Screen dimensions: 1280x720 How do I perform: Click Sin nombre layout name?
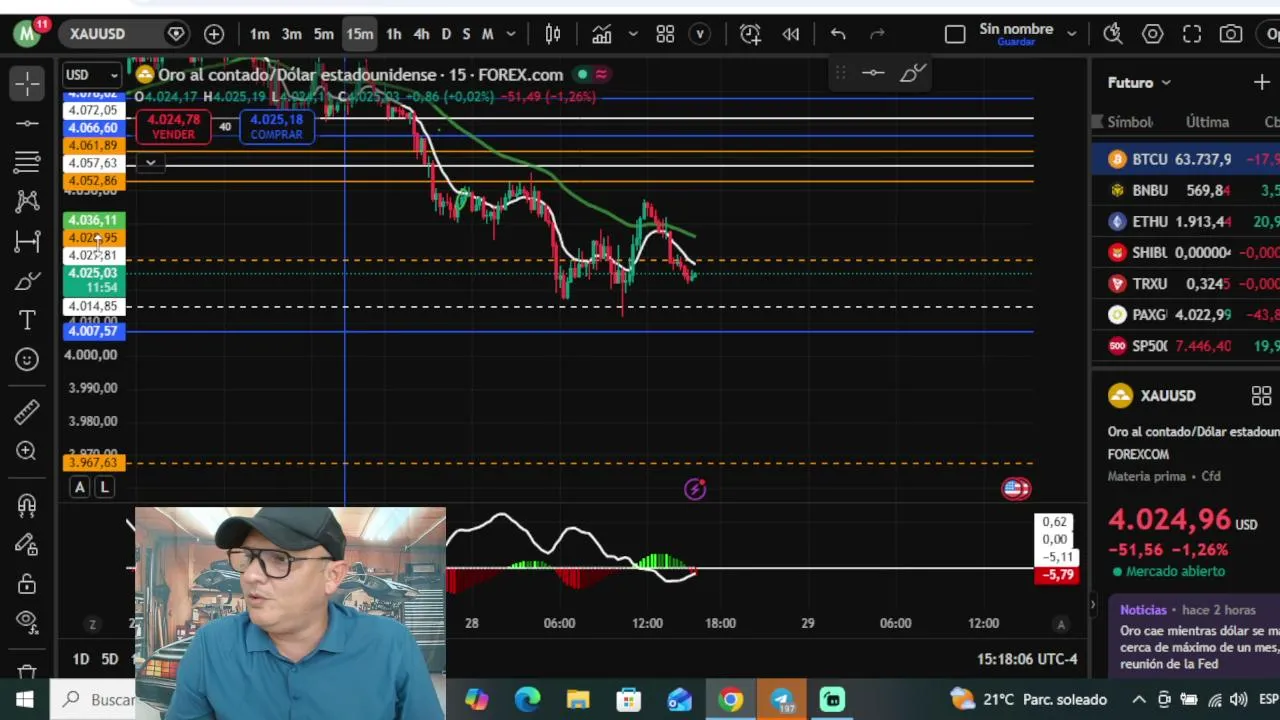pos(1016,30)
